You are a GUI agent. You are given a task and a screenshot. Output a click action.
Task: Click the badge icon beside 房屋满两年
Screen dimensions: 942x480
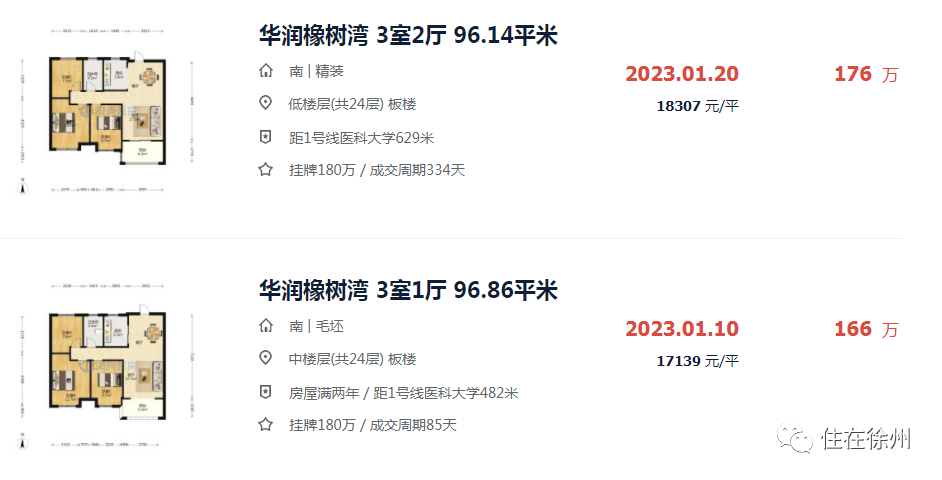(266, 392)
